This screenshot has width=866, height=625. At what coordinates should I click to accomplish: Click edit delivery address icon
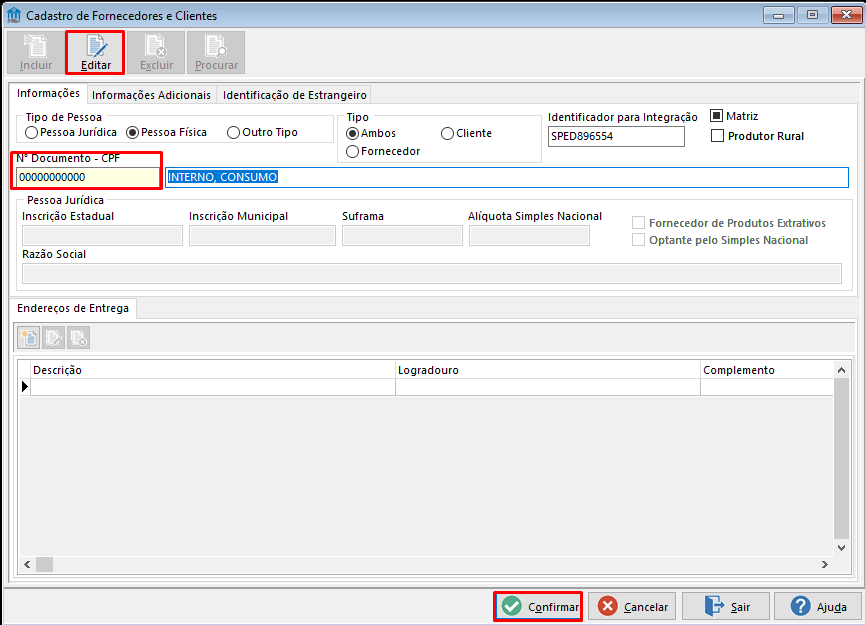[x=54, y=337]
